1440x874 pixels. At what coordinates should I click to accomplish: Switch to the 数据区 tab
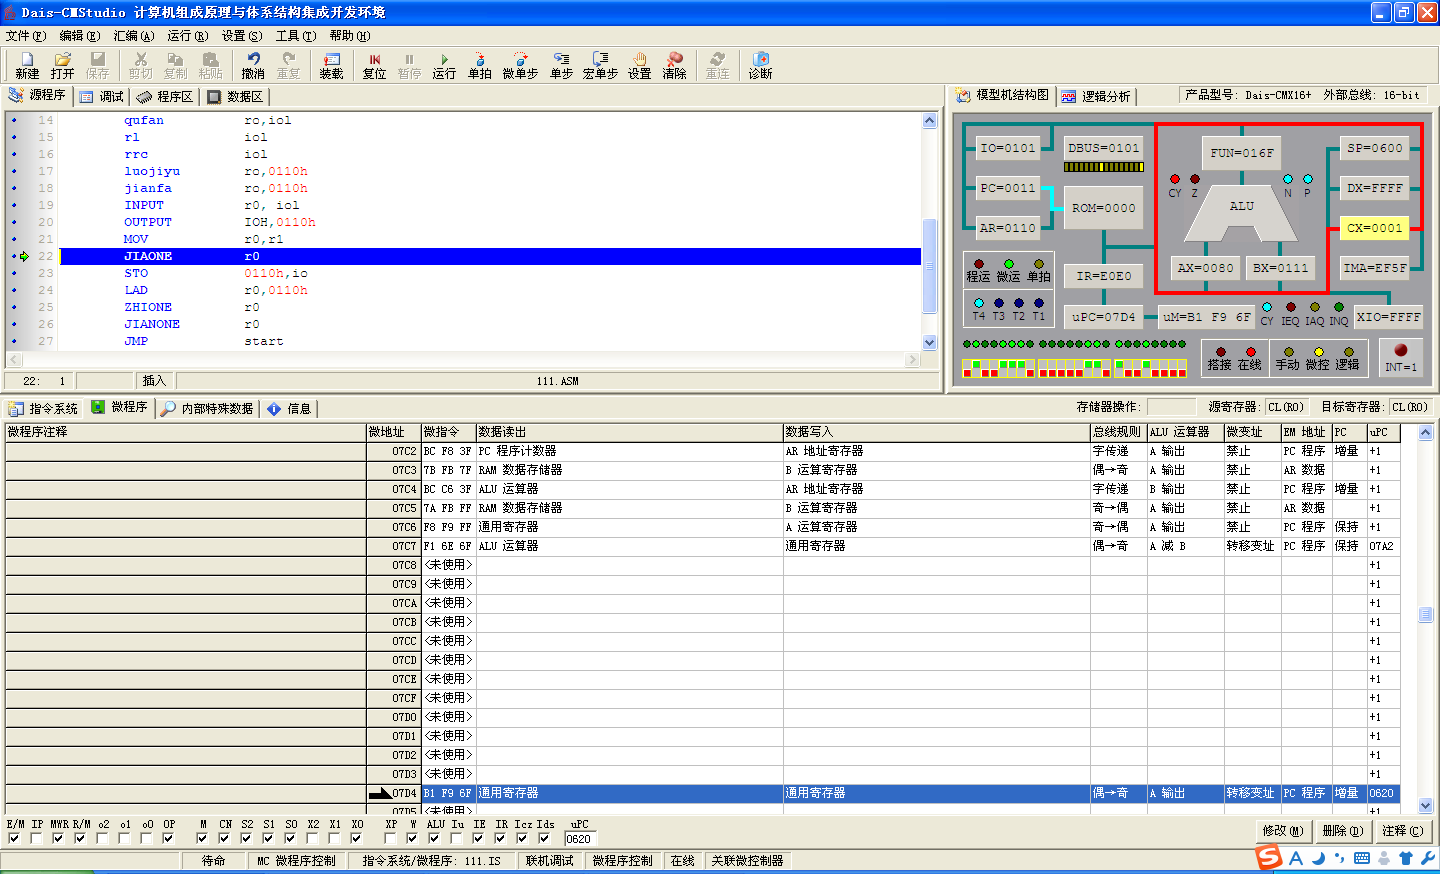click(x=236, y=96)
